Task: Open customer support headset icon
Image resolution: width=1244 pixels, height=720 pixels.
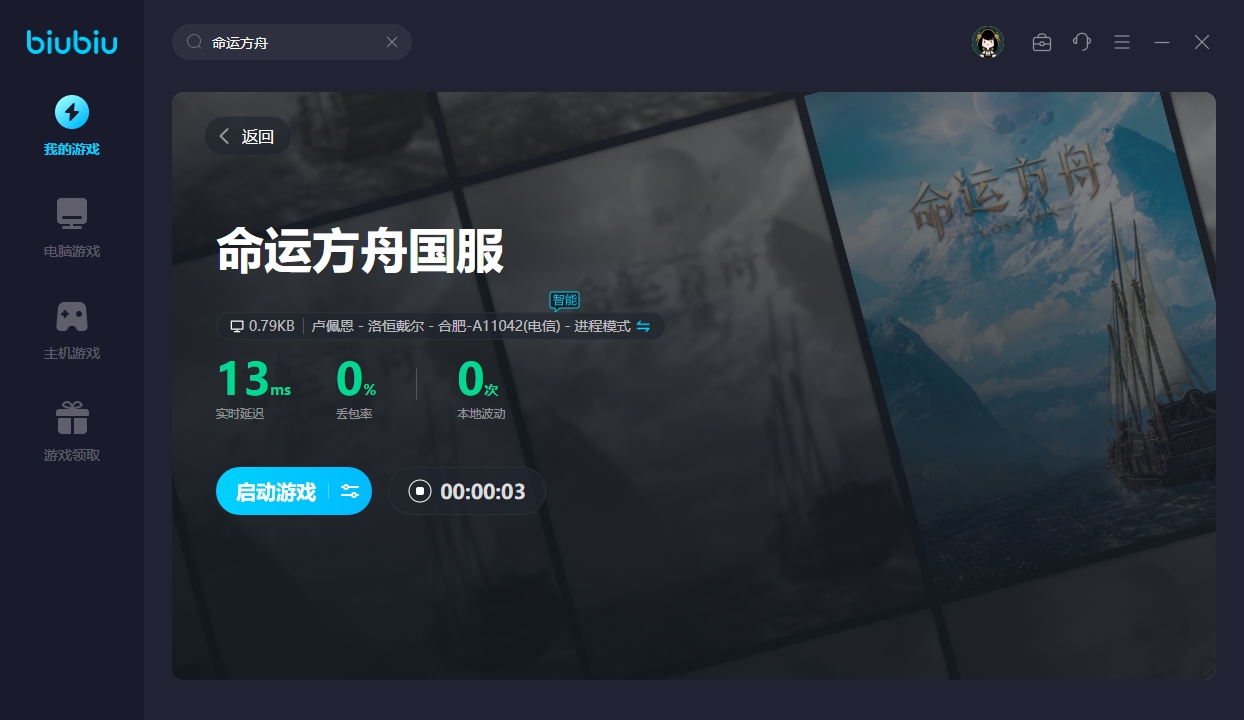Action: tap(1081, 42)
